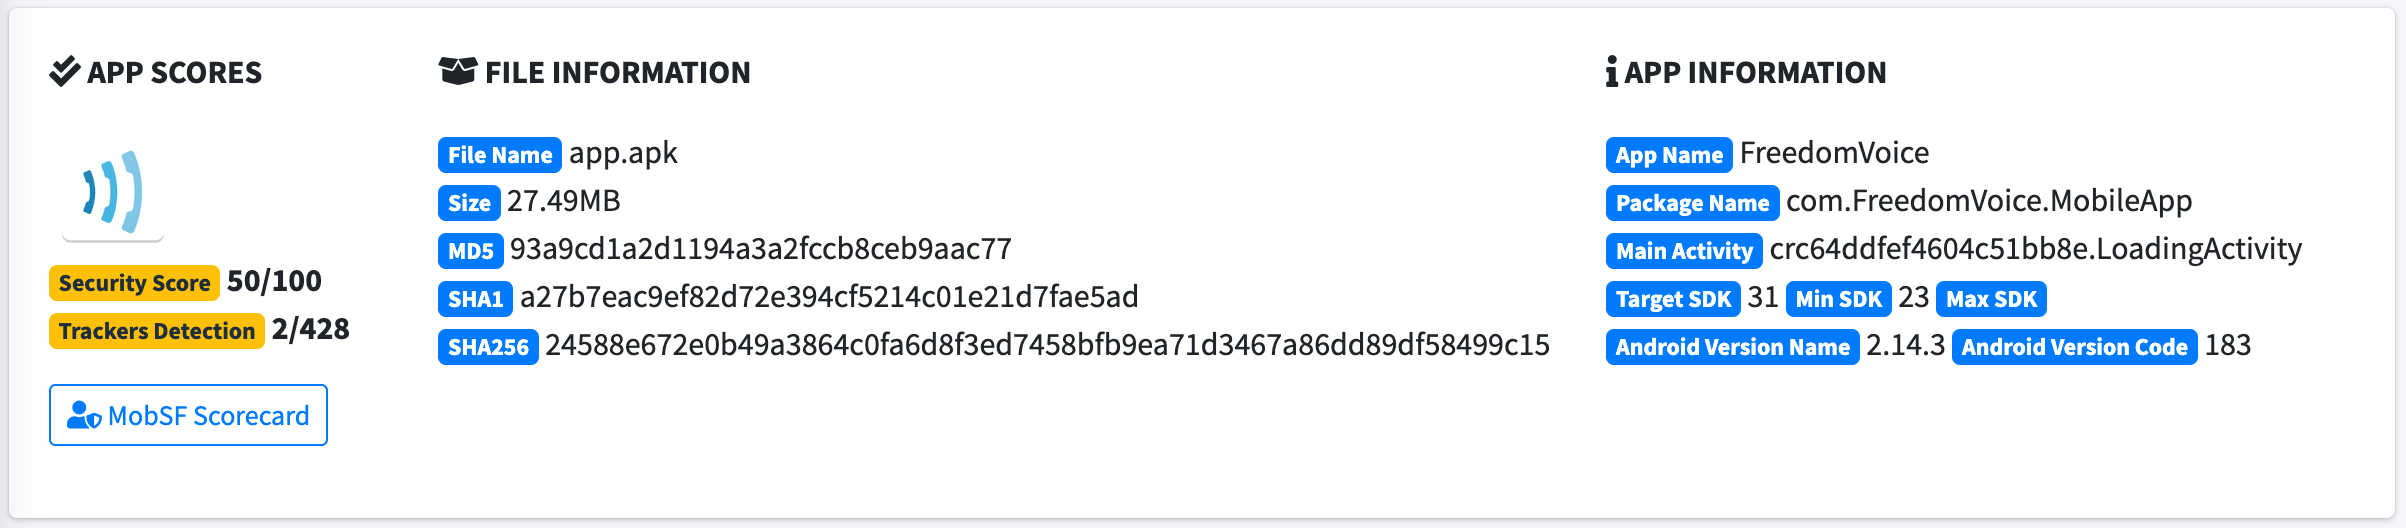
Task: Click the Max SDK badge
Action: 1991,299
